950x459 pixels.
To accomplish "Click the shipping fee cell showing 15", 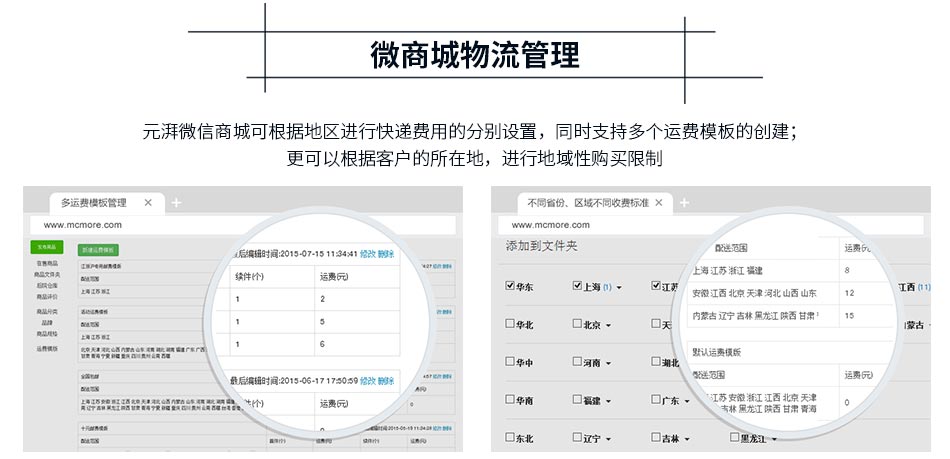I will [866, 315].
